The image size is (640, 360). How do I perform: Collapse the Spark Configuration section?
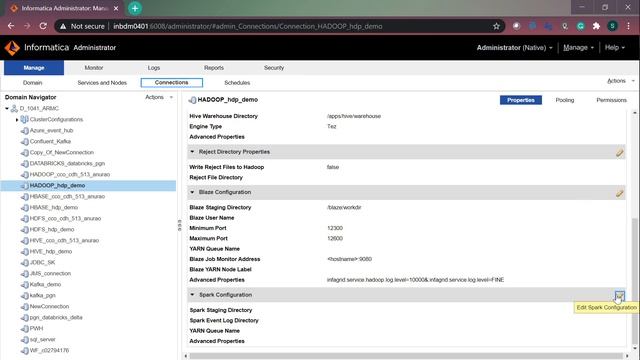(192, 295)
